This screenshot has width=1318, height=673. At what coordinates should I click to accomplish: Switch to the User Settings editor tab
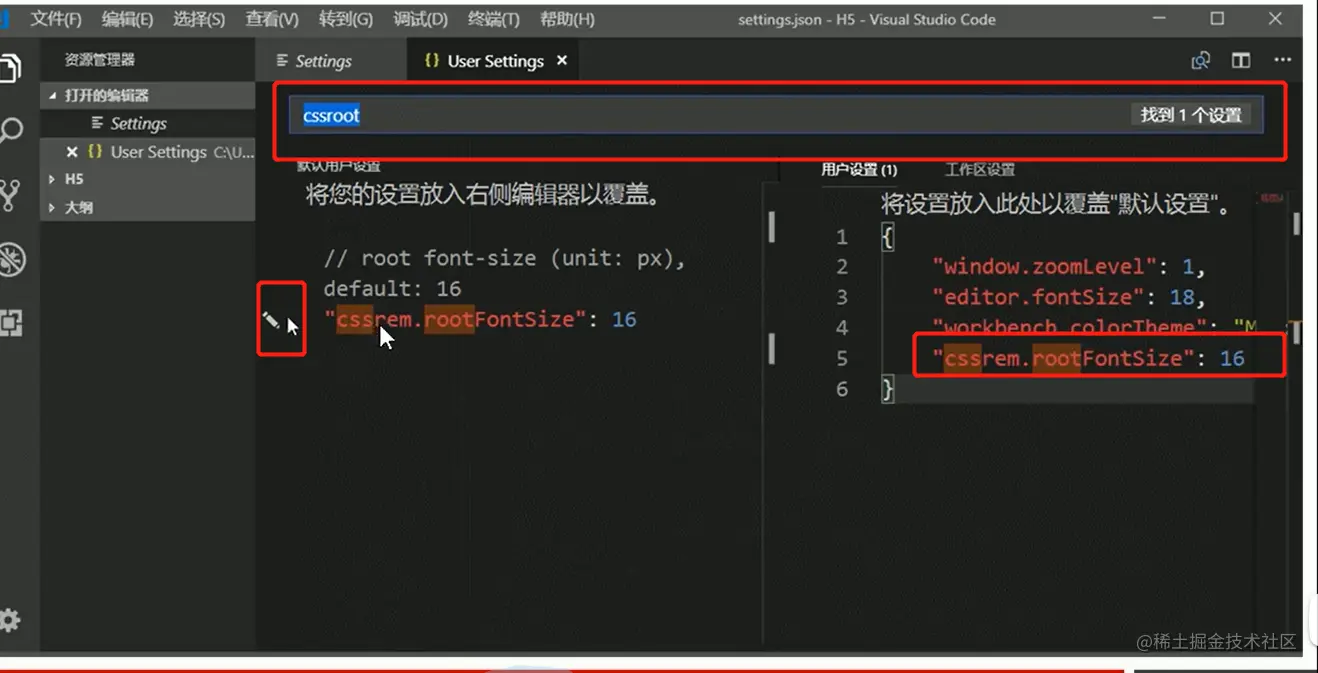tap(494, 61)
